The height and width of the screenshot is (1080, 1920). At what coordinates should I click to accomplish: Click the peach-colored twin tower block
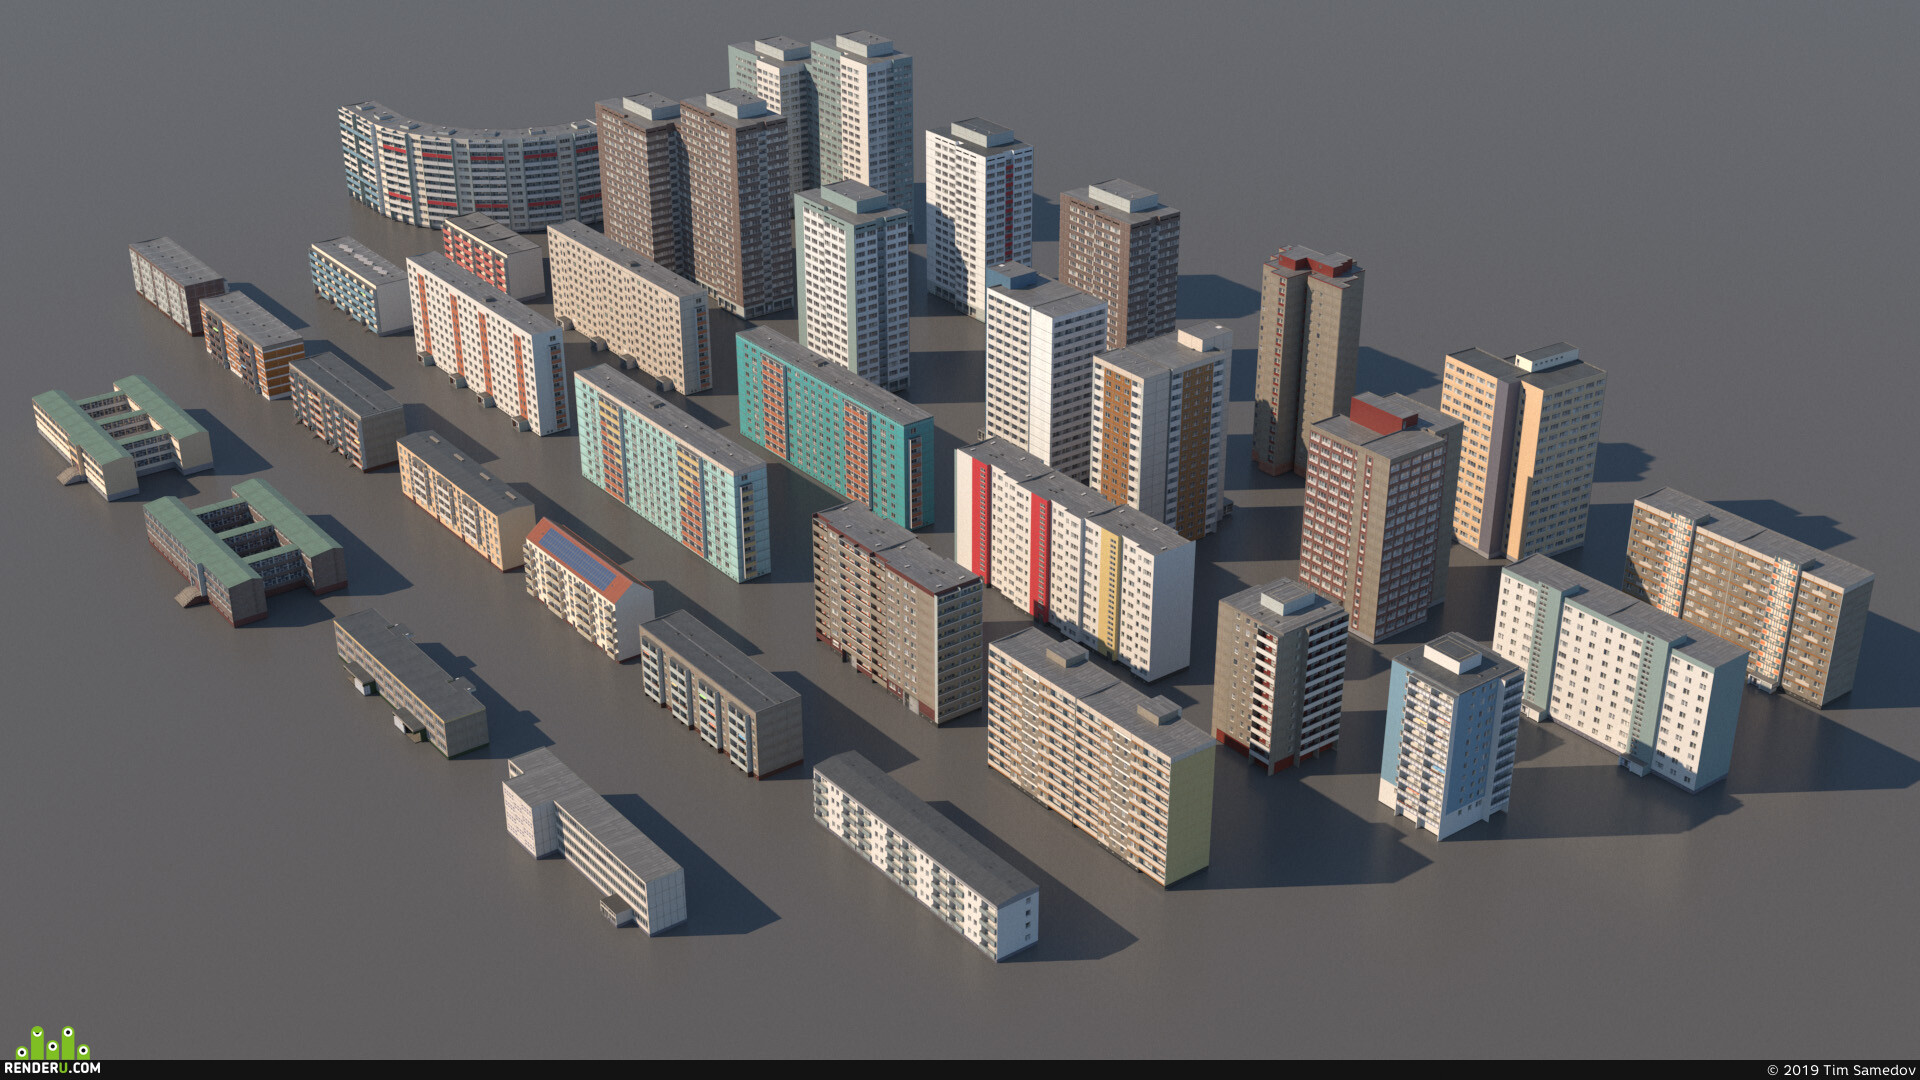[1523, 452]
